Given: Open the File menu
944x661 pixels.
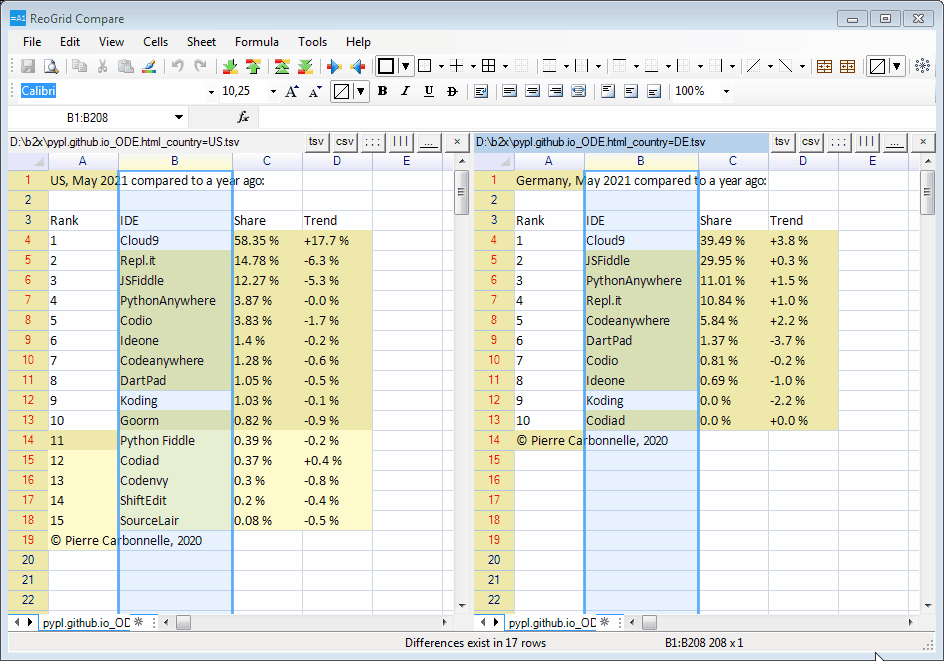Looking at the screenshot, I should 32,42.
